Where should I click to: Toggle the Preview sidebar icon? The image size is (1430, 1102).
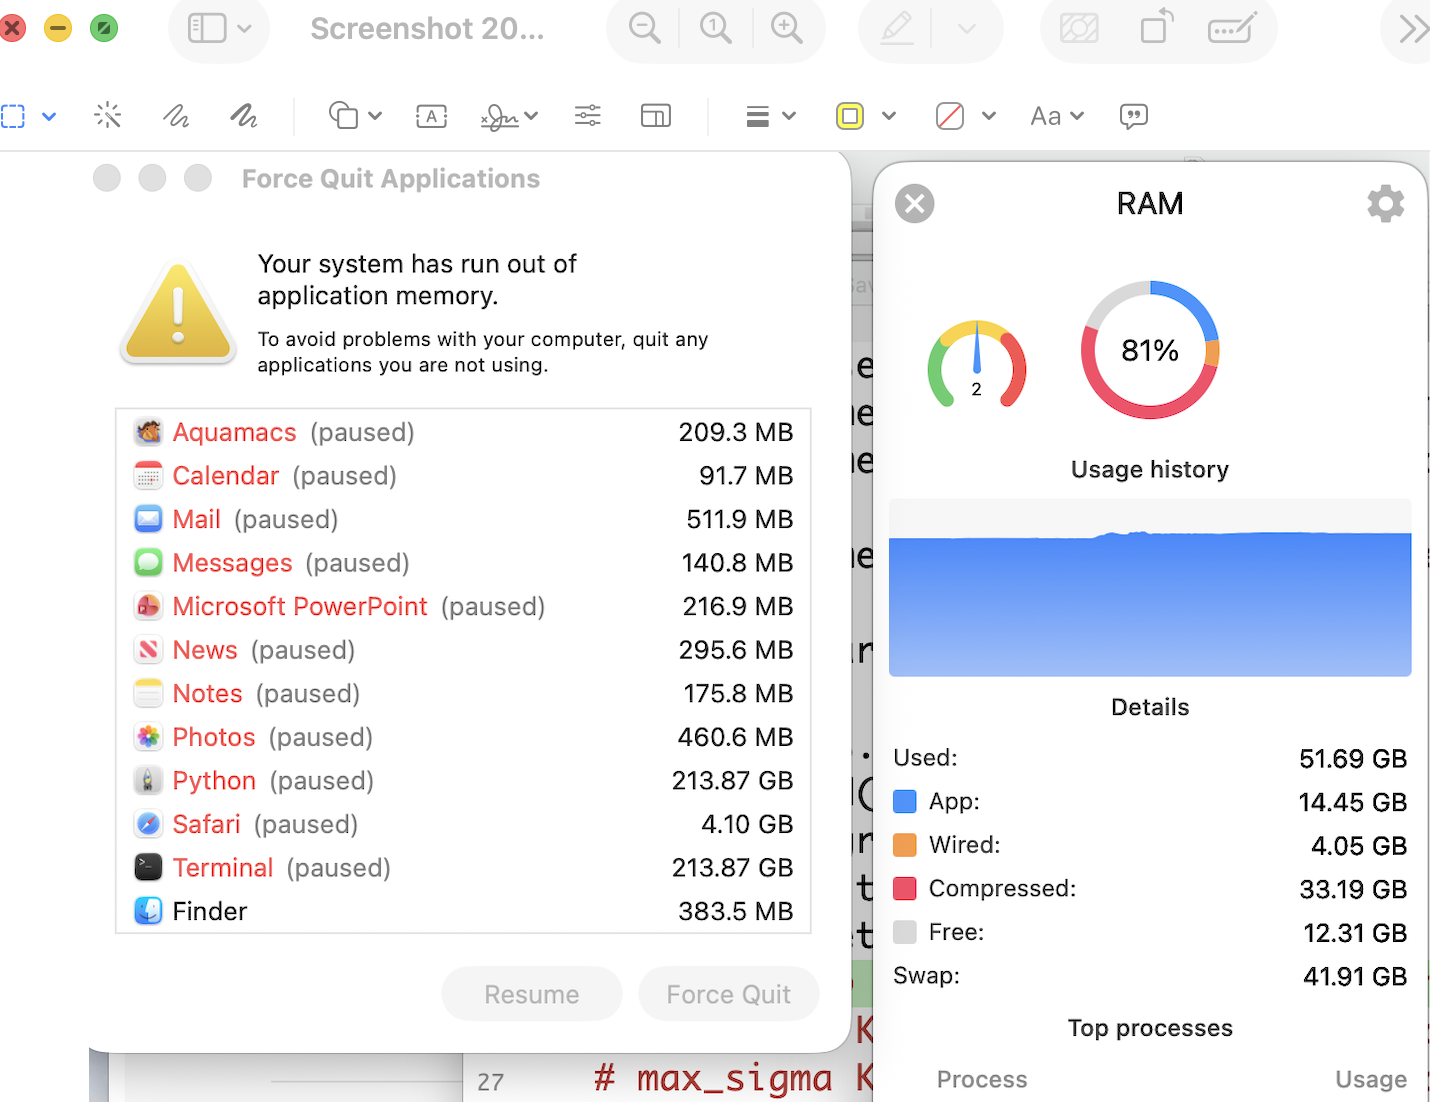(207, 28)
